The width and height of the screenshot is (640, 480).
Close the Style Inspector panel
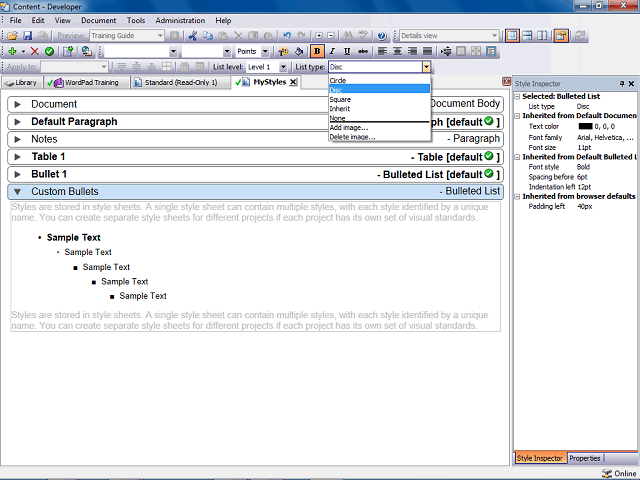[x=631, y=84]
